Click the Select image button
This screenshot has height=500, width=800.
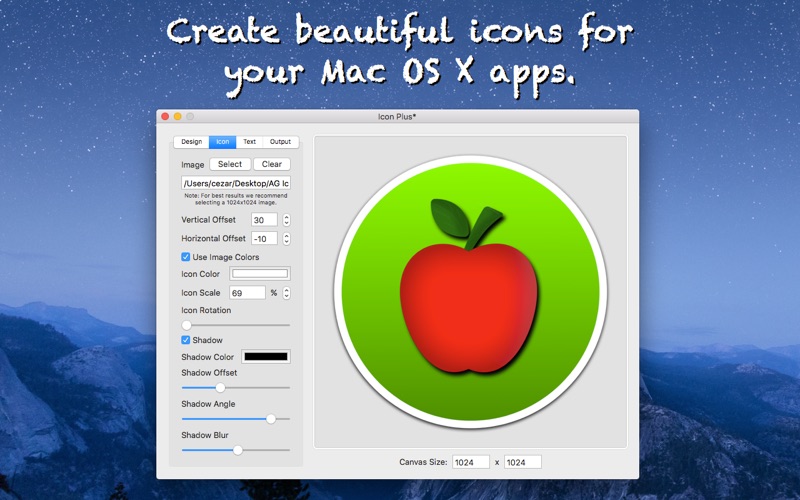click(230, 164)
